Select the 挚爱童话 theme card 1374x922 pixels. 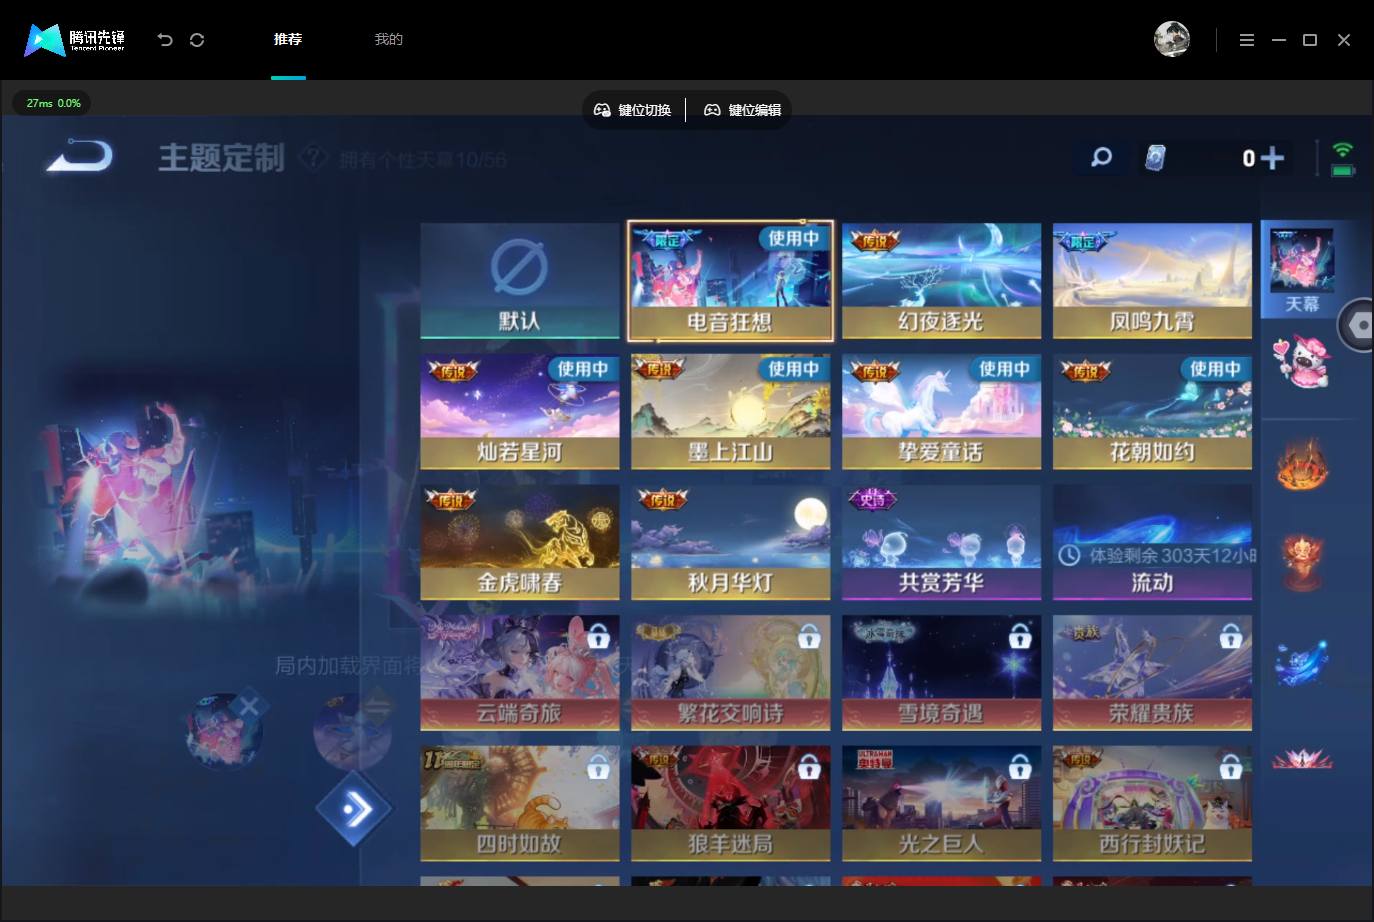[x=941, y=411]
